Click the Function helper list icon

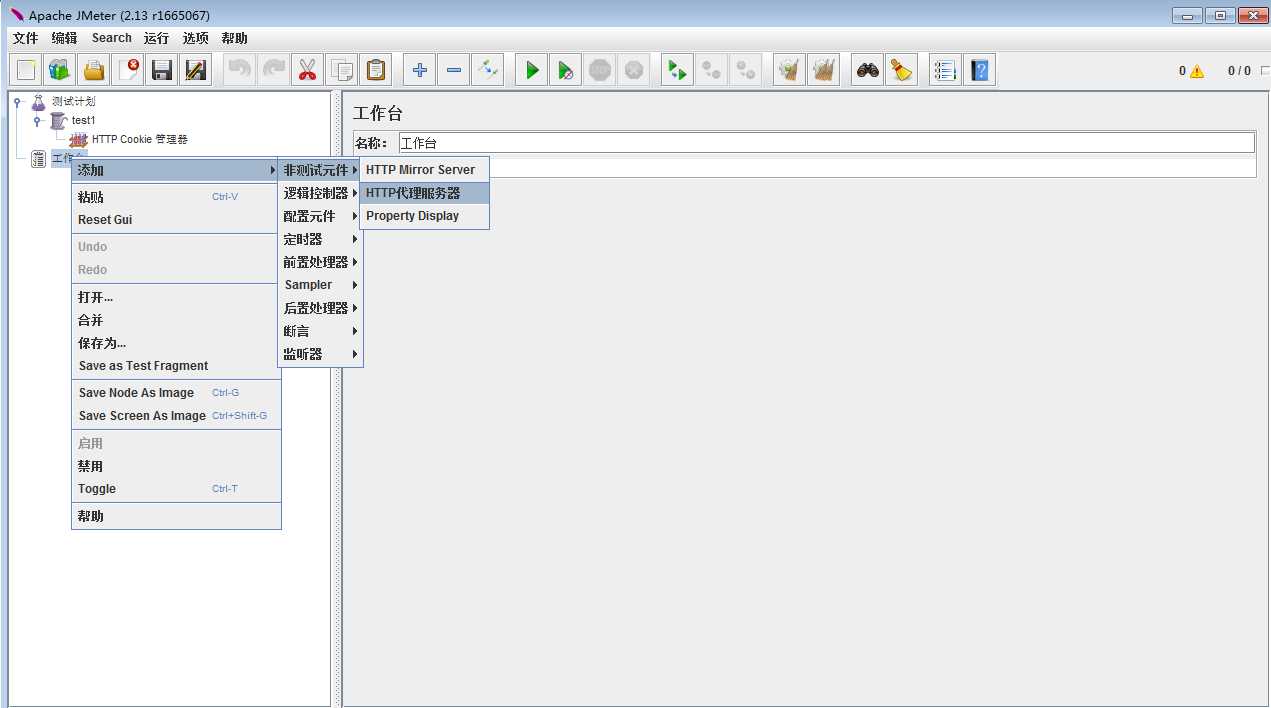(x=945, y=70)
